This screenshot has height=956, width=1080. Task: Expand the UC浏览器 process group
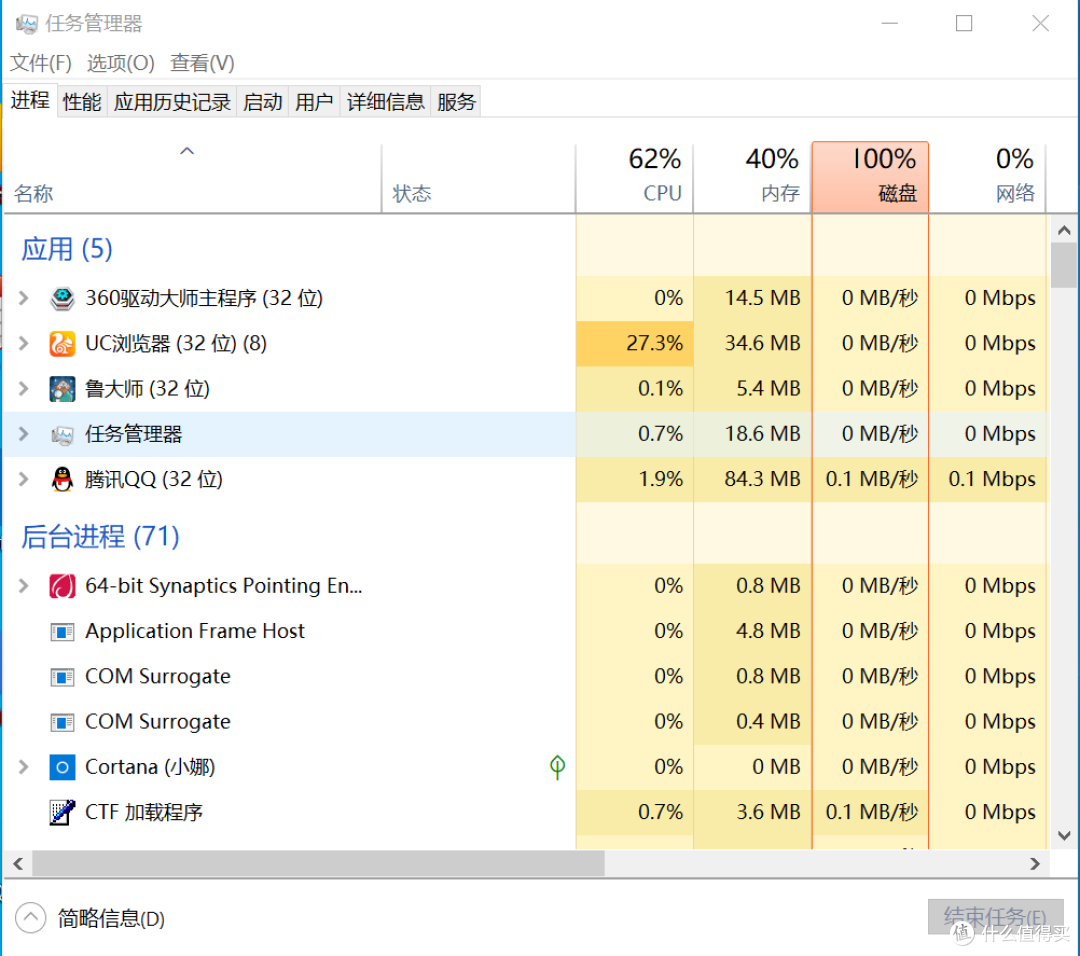coord(23,343)
